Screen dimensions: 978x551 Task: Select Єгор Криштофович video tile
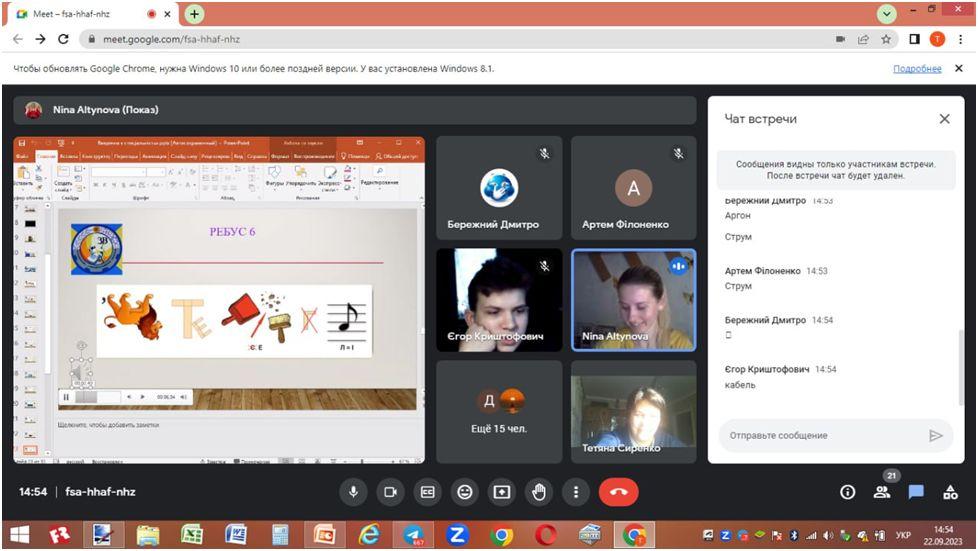(x=499, y=300)
